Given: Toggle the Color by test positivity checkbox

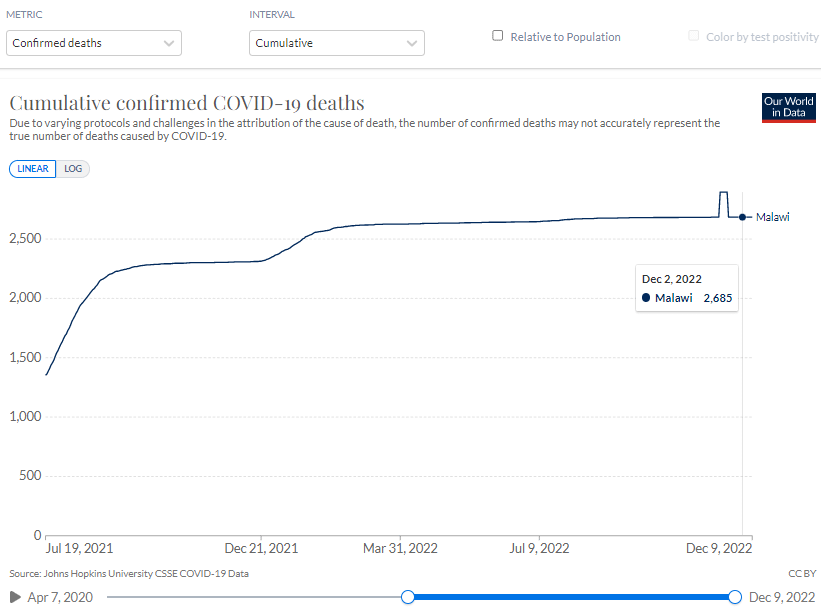Looking at the screenshot, I should coord(694,36).
